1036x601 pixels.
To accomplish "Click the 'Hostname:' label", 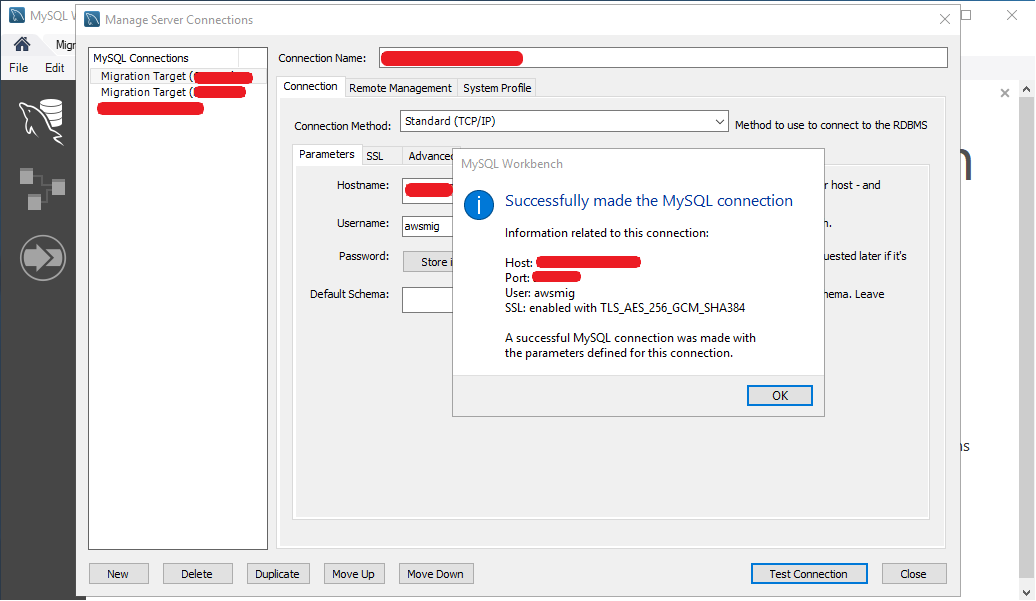I will click(363, 186).
